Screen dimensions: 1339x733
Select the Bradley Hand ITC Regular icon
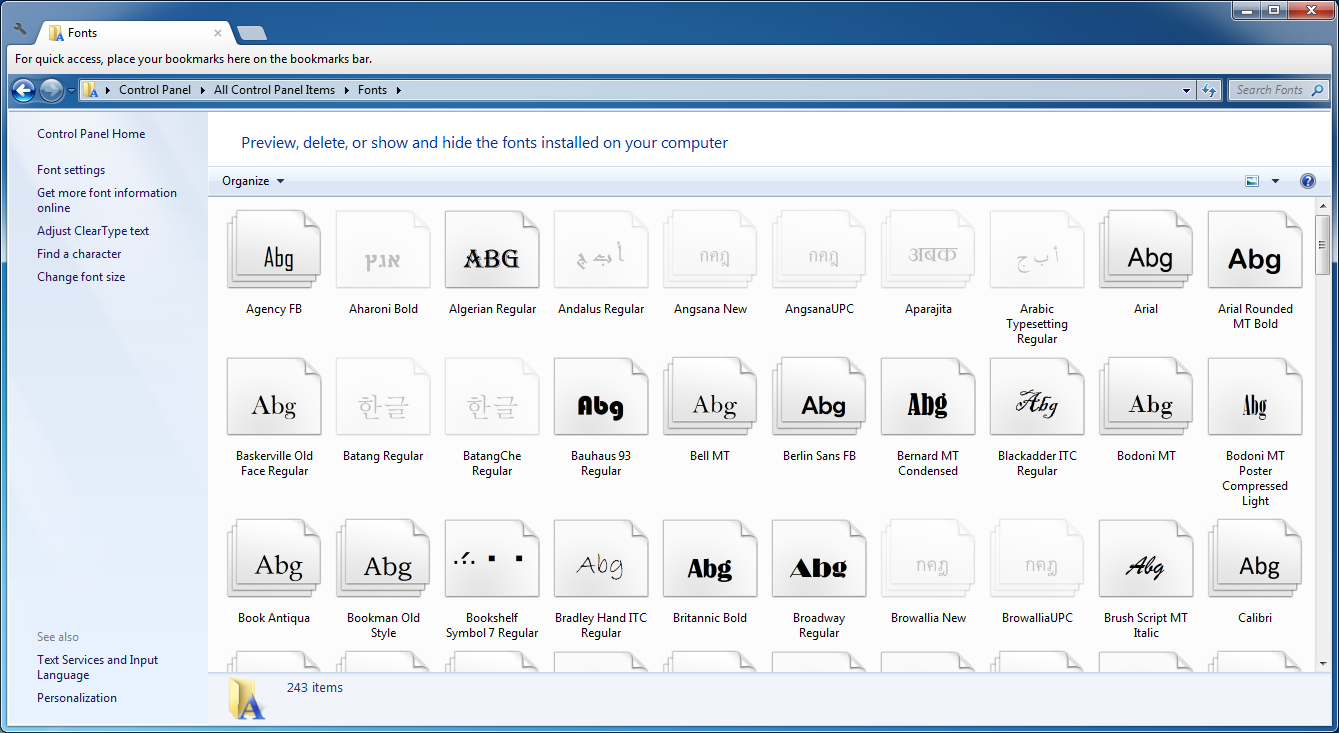[601, 560]
